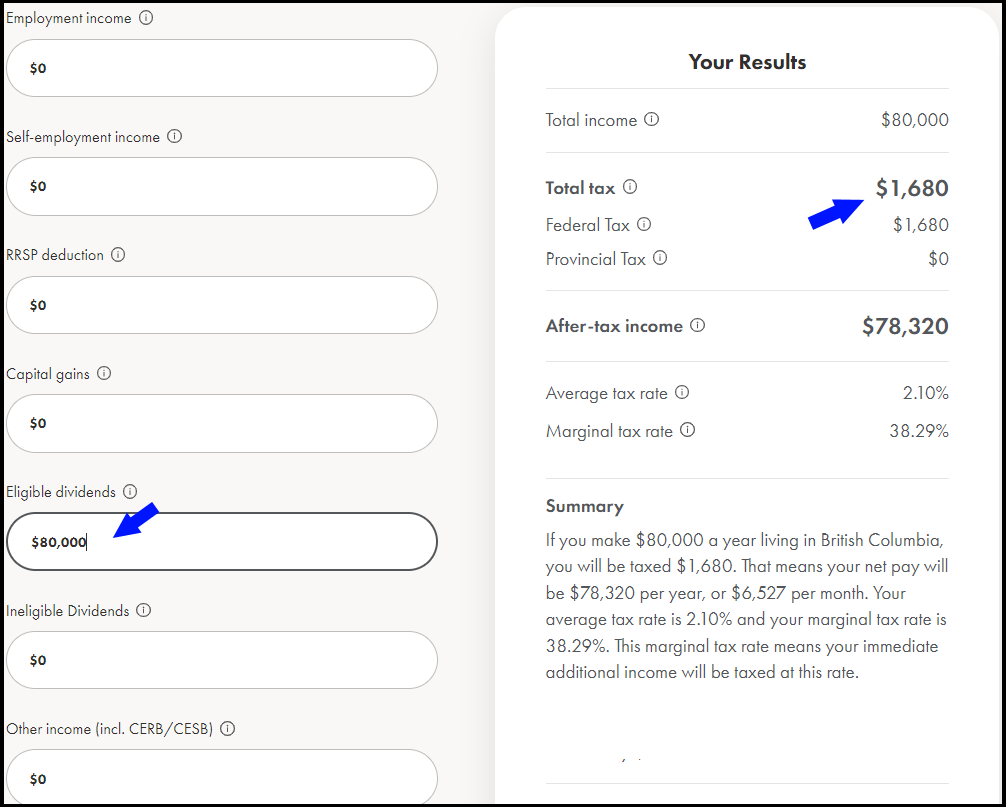The height and width of the screenshot is (807, 1006).
Task: Click the Ineligible Dividends input box
Action: pyautogui.click(x=221, y=659)
